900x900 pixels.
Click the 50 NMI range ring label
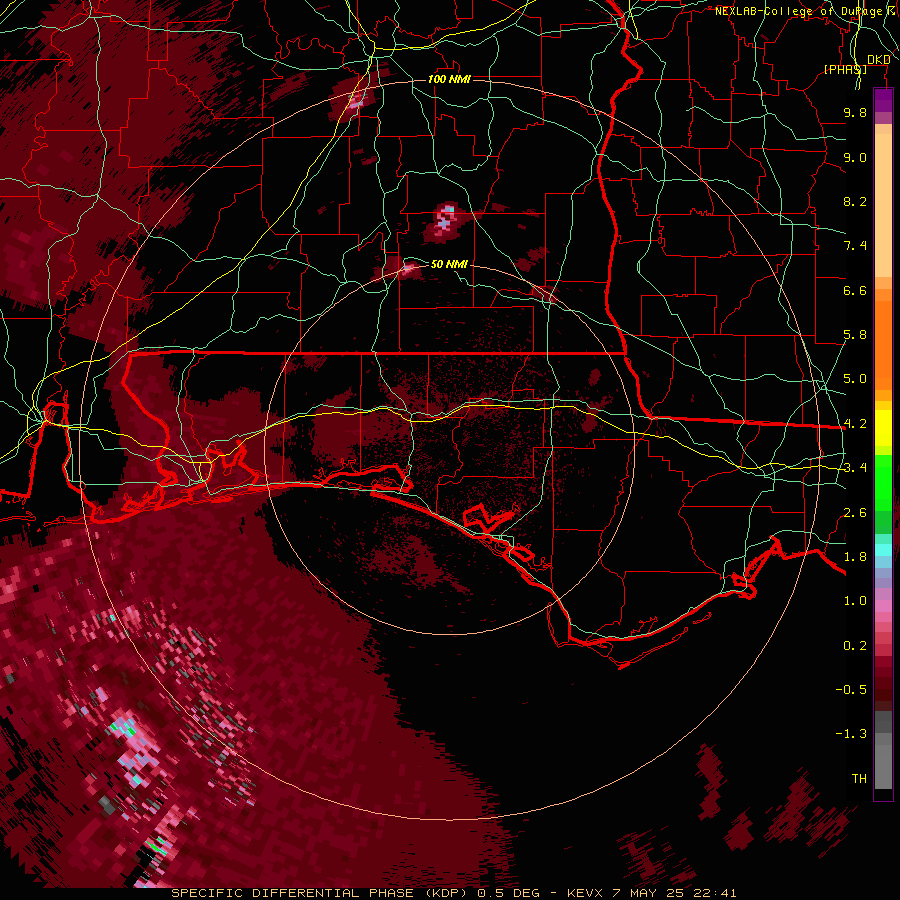[449, 264]
